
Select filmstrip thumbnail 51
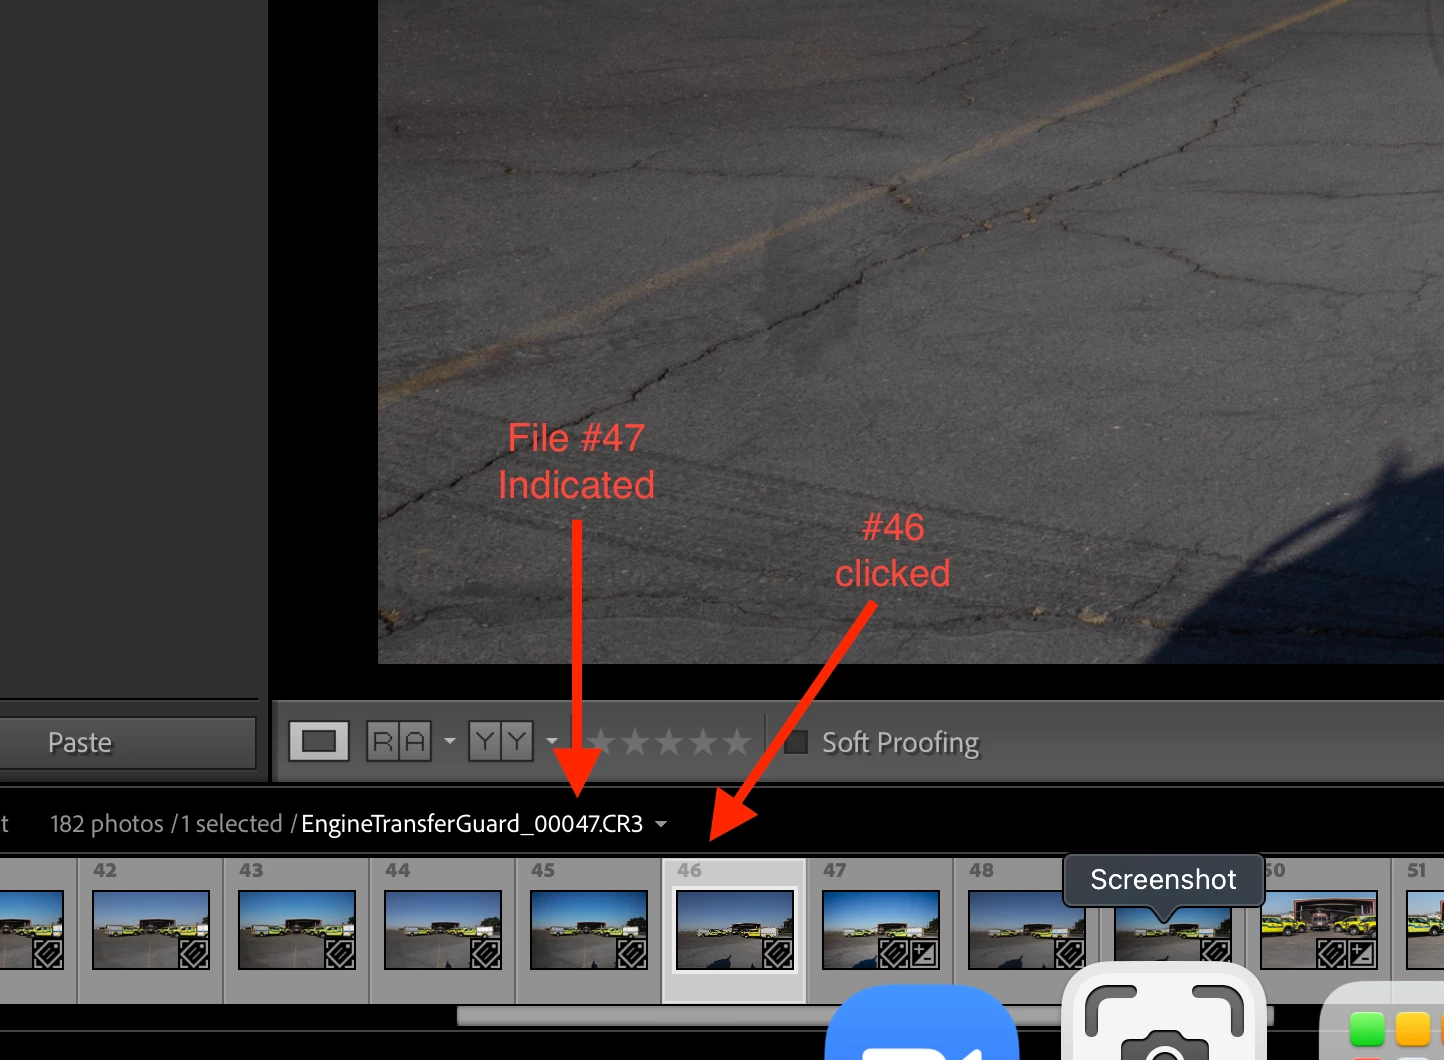(1425, 930)
